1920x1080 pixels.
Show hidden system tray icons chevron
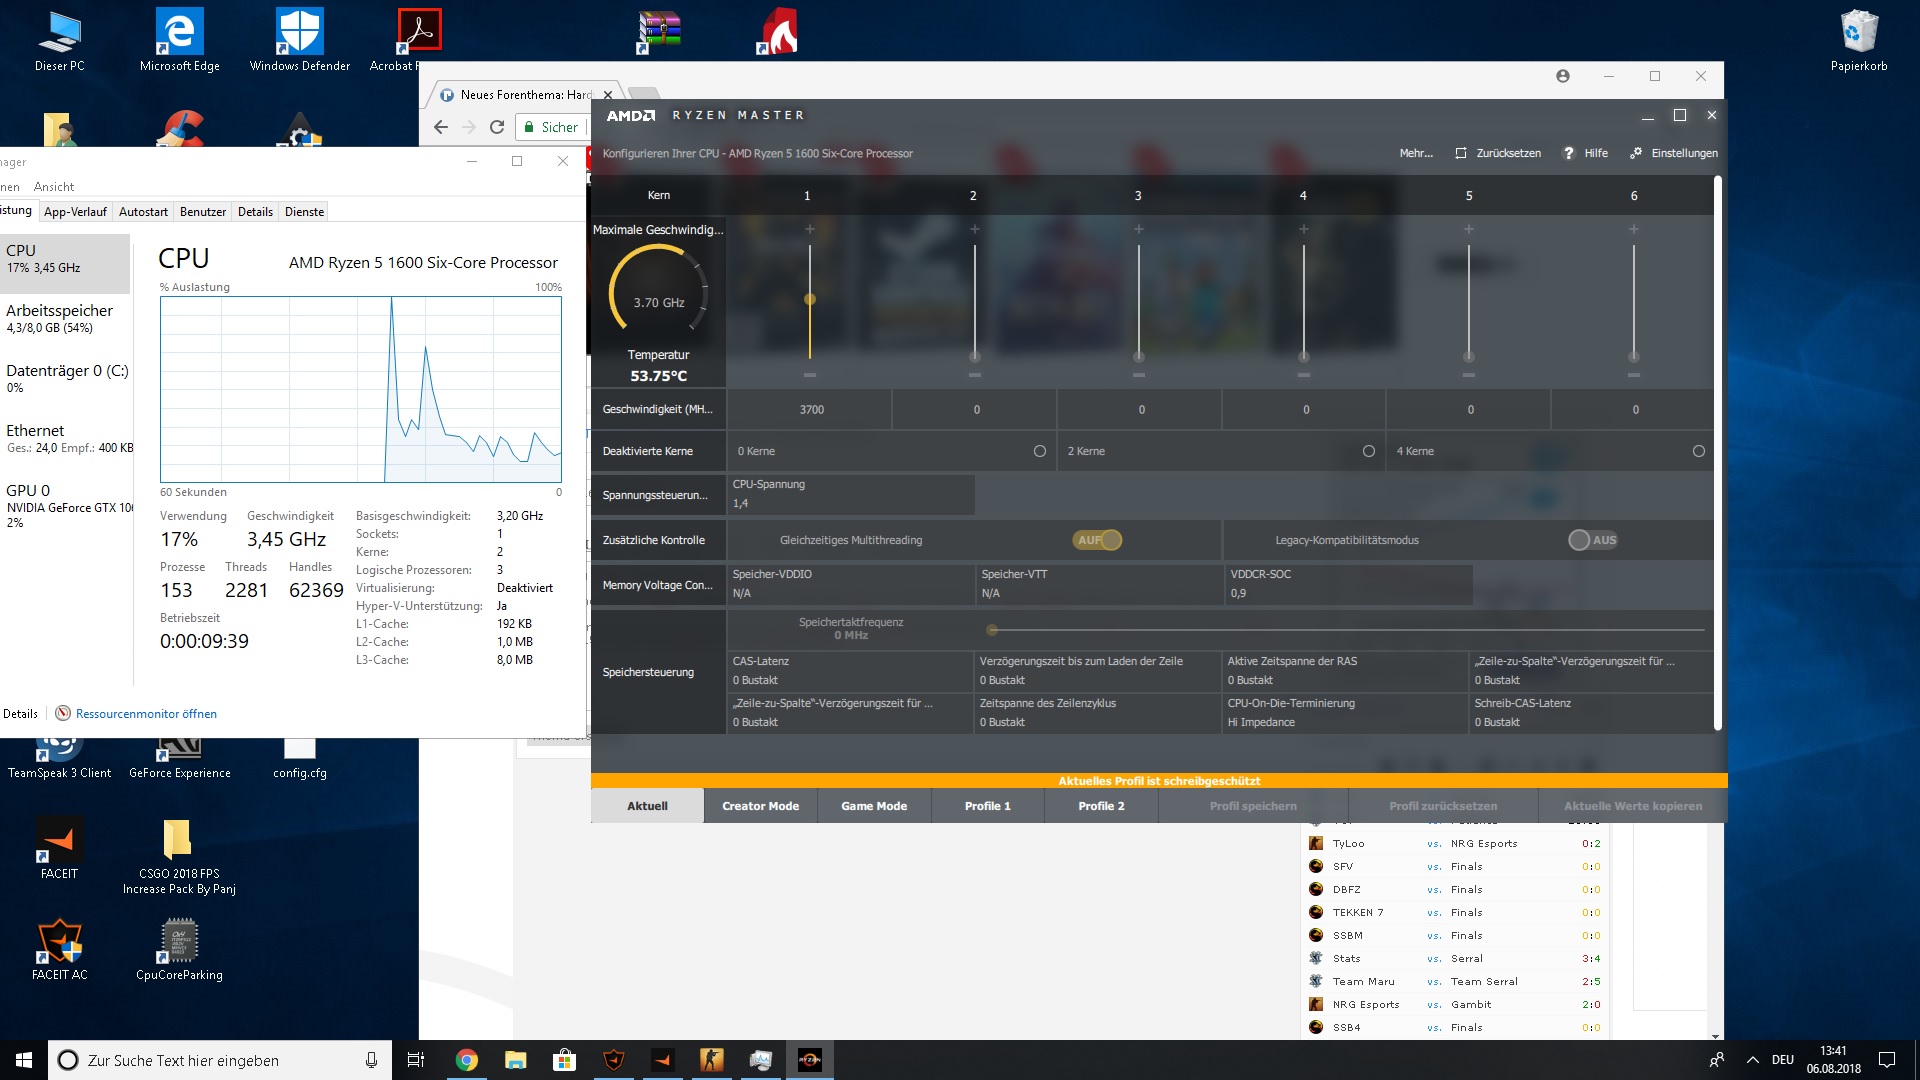point(1752,1060)
